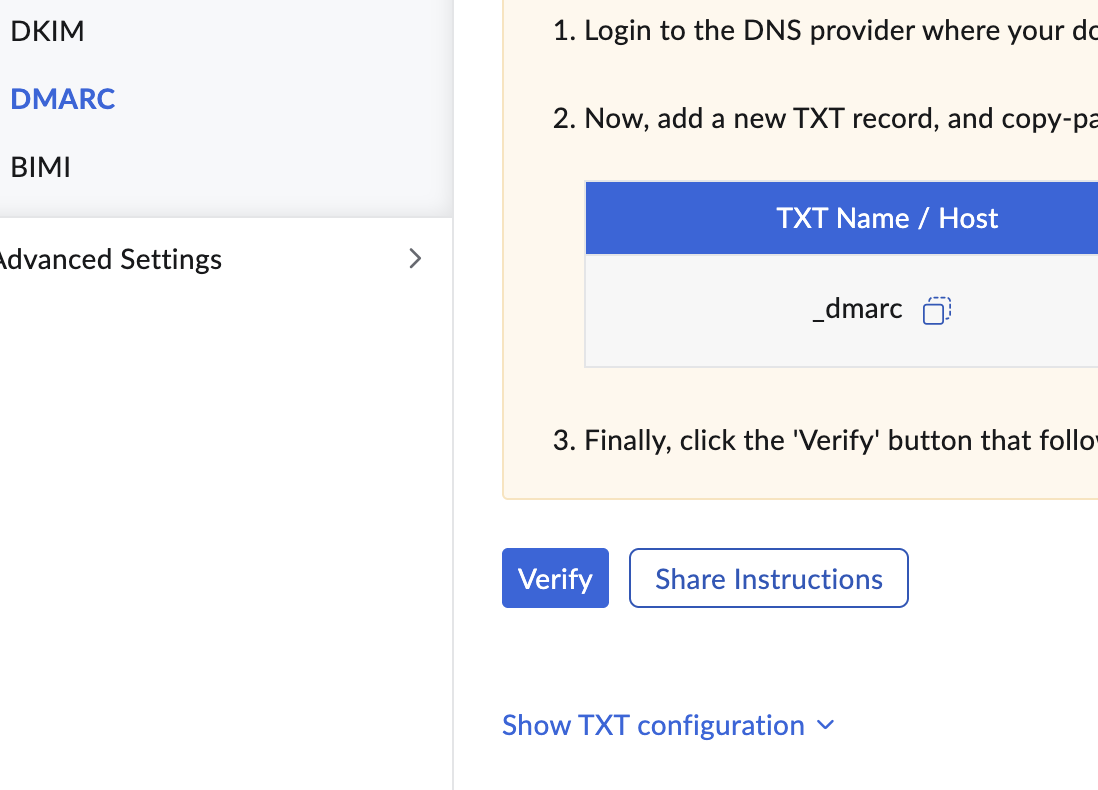The image size is (1098, 790).
Task: Open the DKIM settings page
Action: tap(47, 31)
